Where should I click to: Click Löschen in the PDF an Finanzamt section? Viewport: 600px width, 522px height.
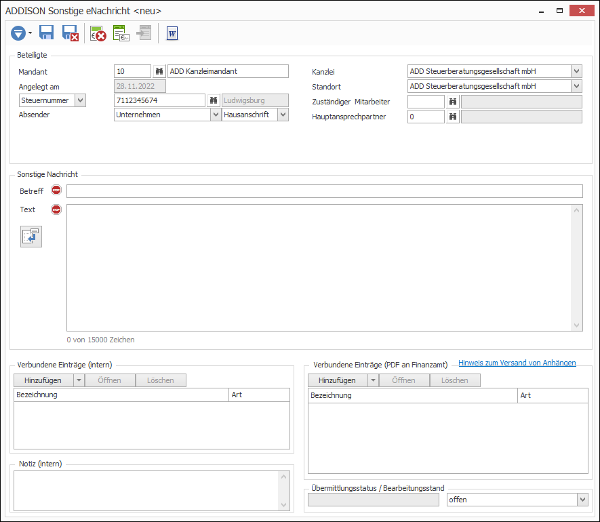pyautogui.click(x=455, y=380)
